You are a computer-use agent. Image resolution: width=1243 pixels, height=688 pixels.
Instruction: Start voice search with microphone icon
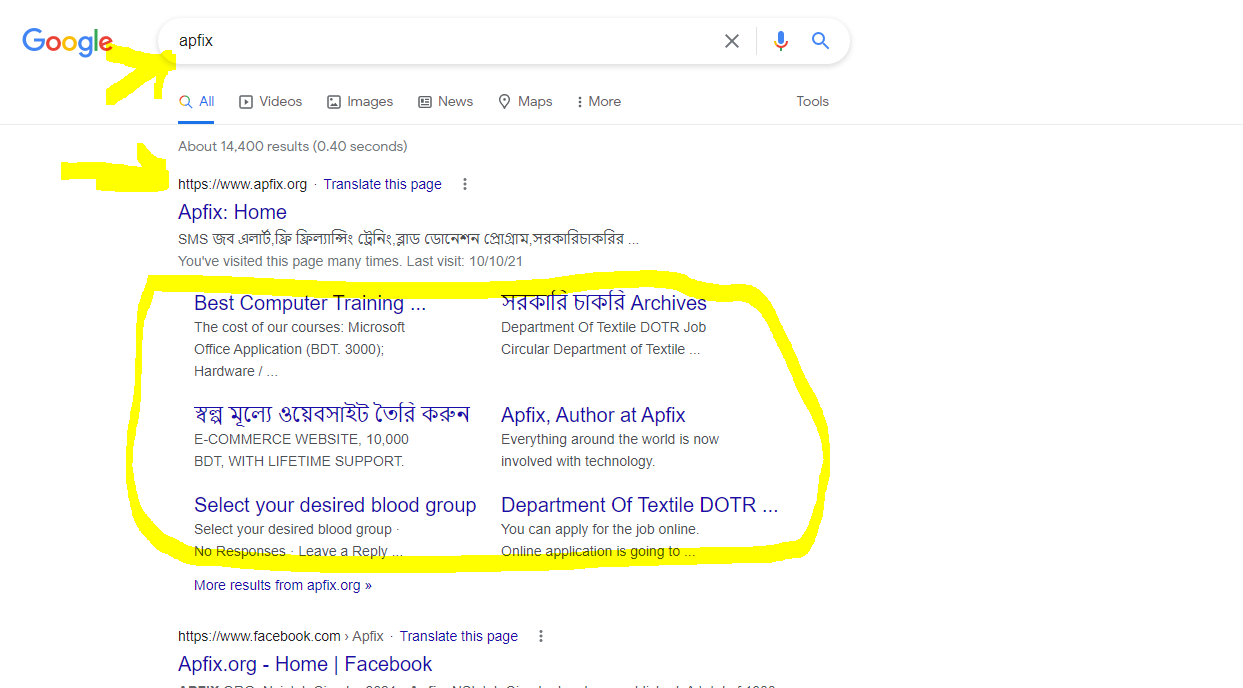[x=781, y=41]
